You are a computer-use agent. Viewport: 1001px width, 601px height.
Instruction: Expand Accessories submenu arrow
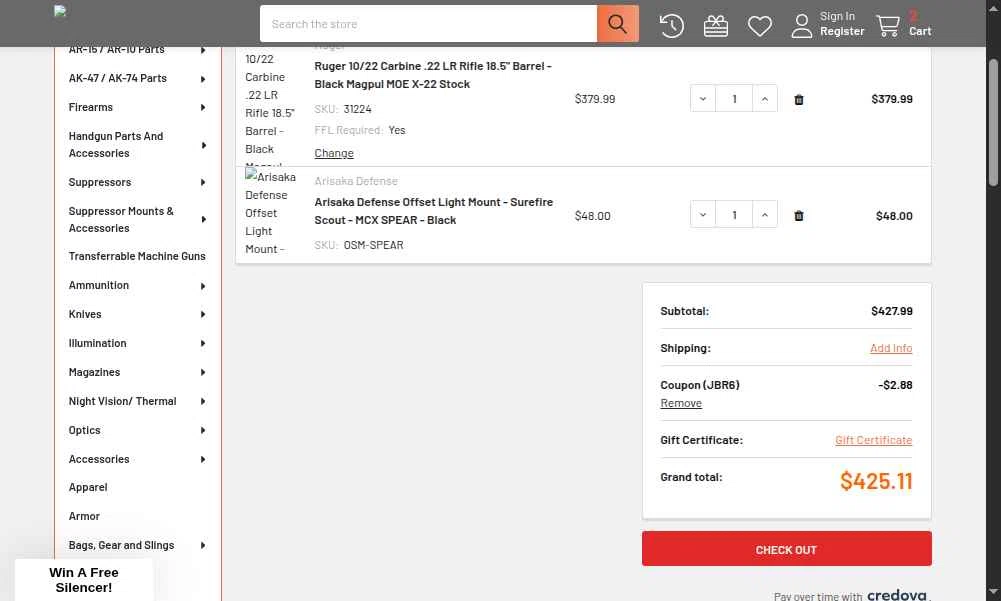point(203,459)
